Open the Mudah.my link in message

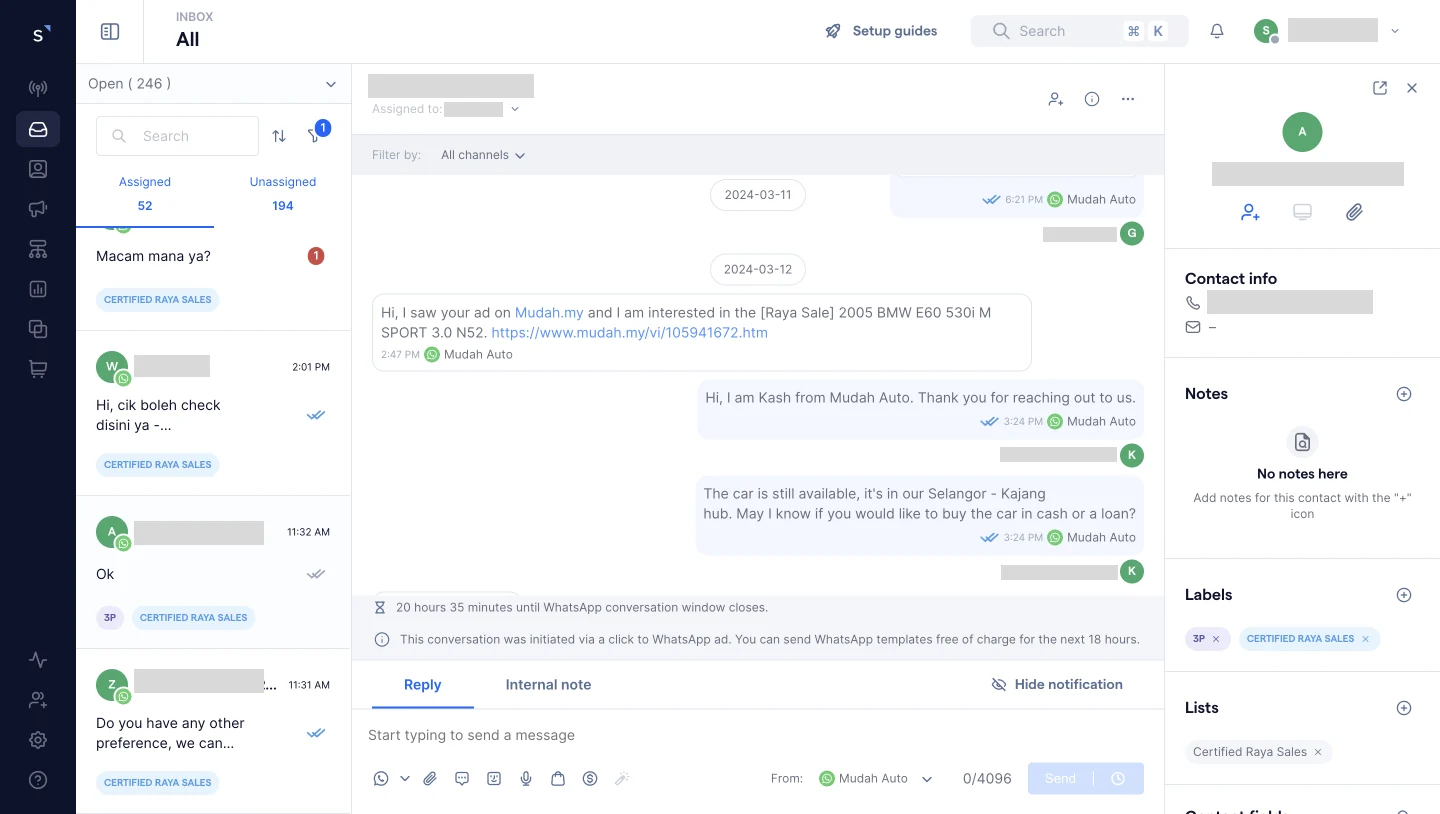[x=549, y=312]
